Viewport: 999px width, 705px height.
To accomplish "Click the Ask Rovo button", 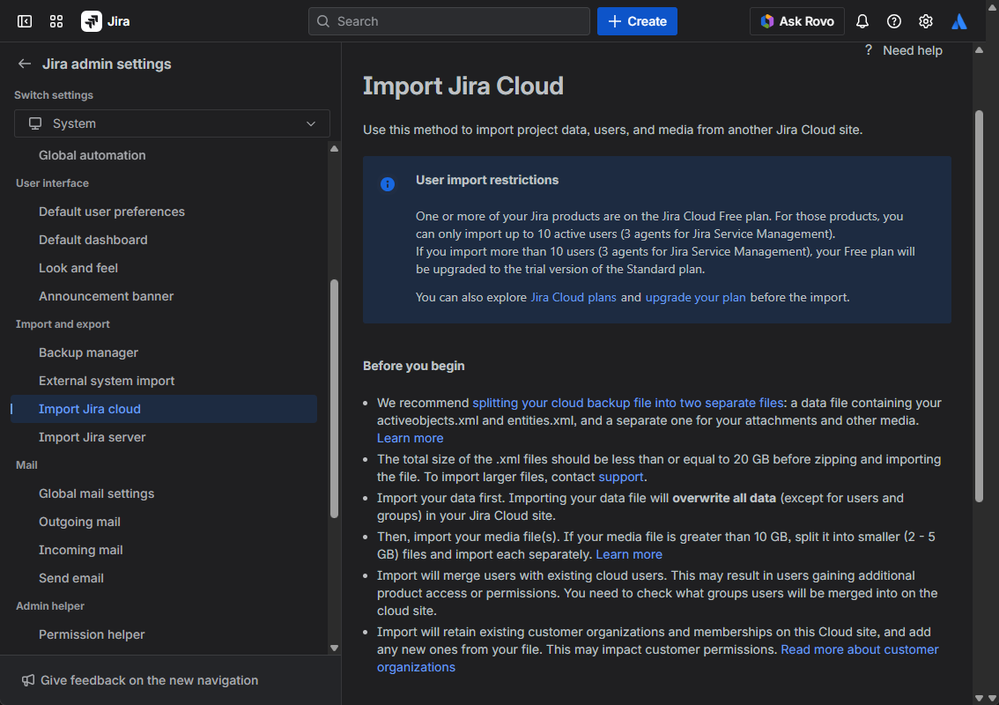I will click(797, 21).
